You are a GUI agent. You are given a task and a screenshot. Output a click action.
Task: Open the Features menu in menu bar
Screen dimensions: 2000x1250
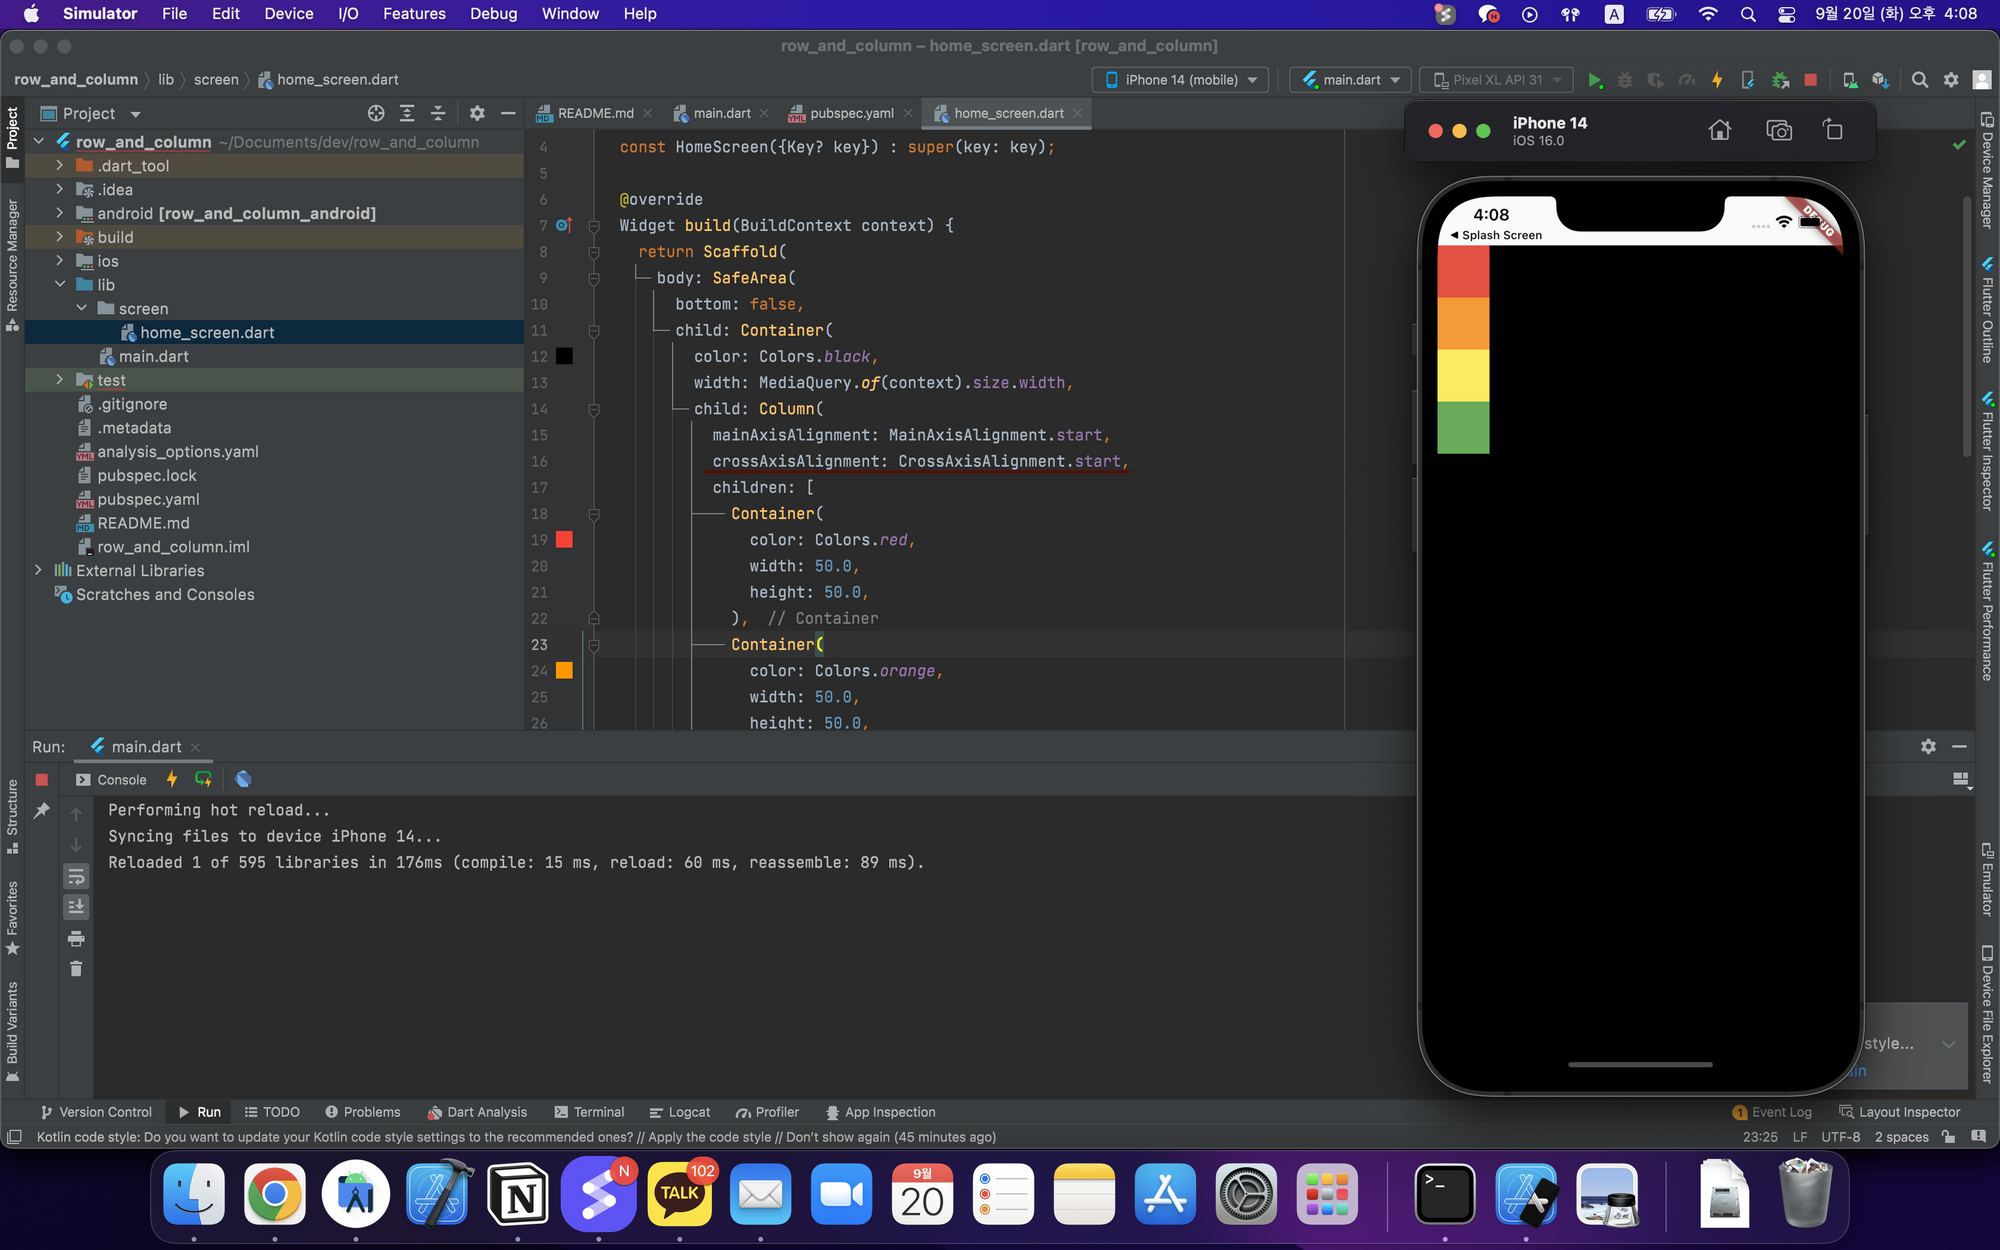(414, 14)
